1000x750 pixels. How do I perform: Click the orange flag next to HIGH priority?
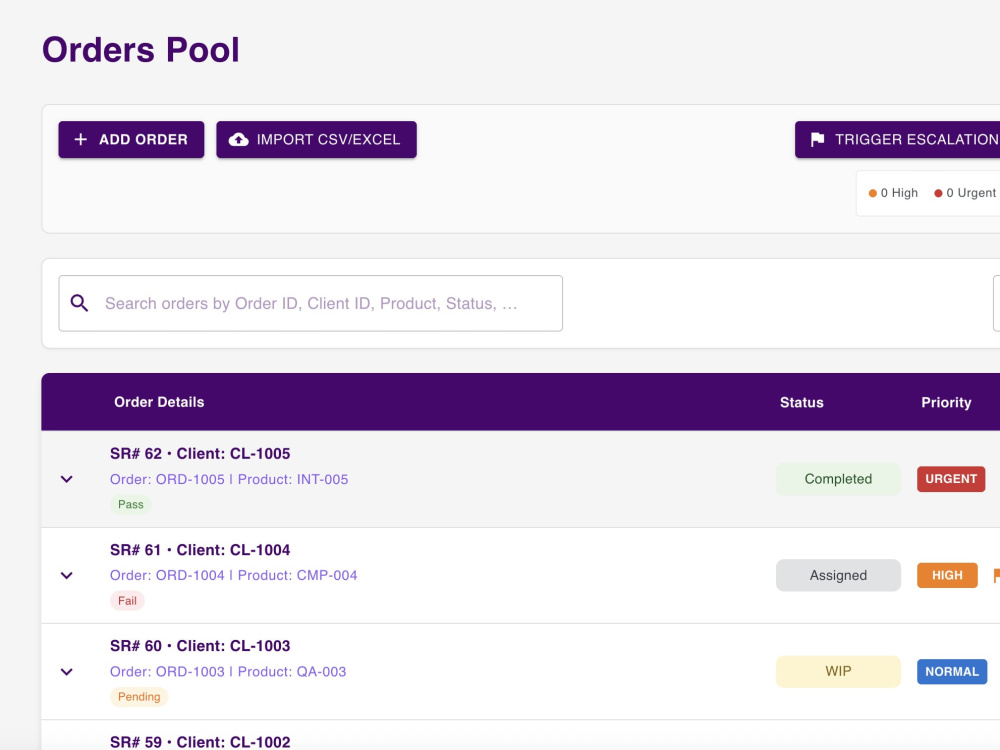click(x=996, y=575)
